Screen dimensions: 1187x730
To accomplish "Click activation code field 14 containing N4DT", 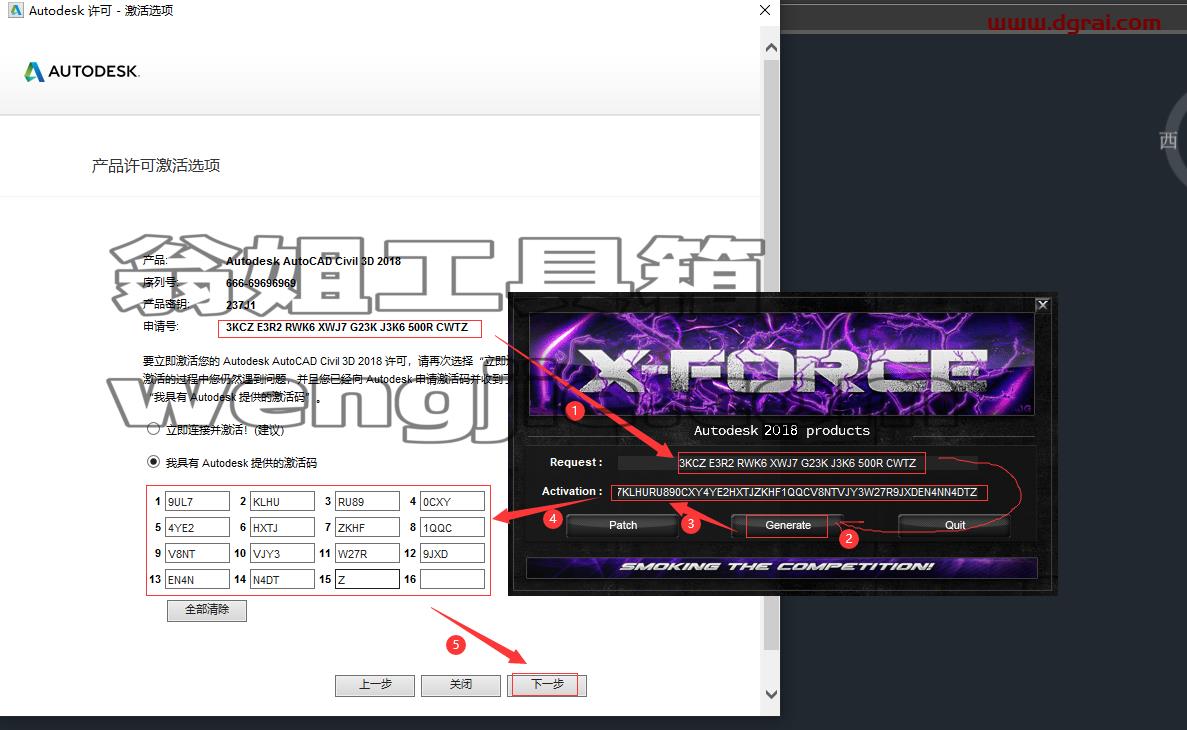I will [x=282, y=579].
